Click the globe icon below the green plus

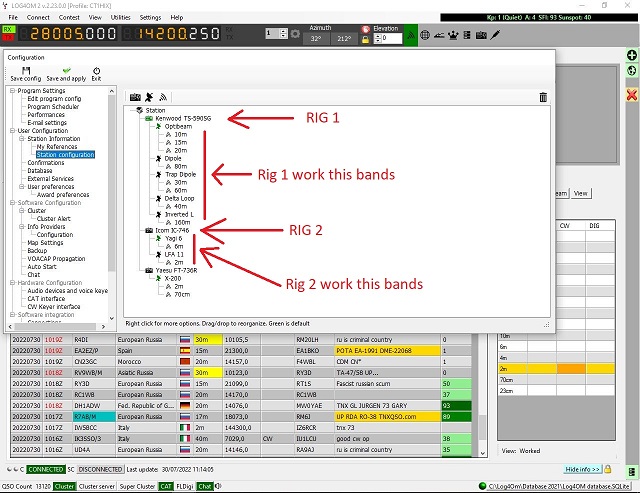coord(631,71)
